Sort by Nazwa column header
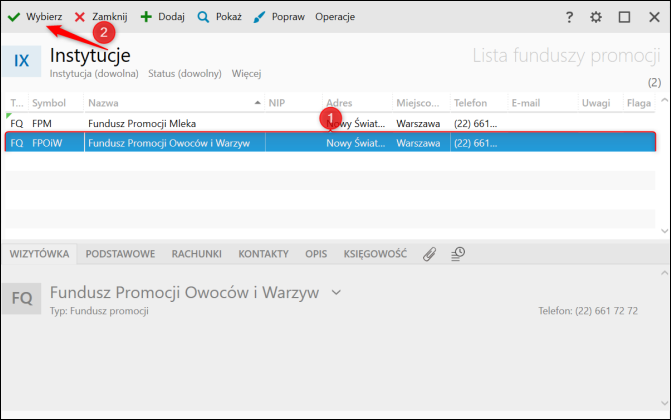 175,103
